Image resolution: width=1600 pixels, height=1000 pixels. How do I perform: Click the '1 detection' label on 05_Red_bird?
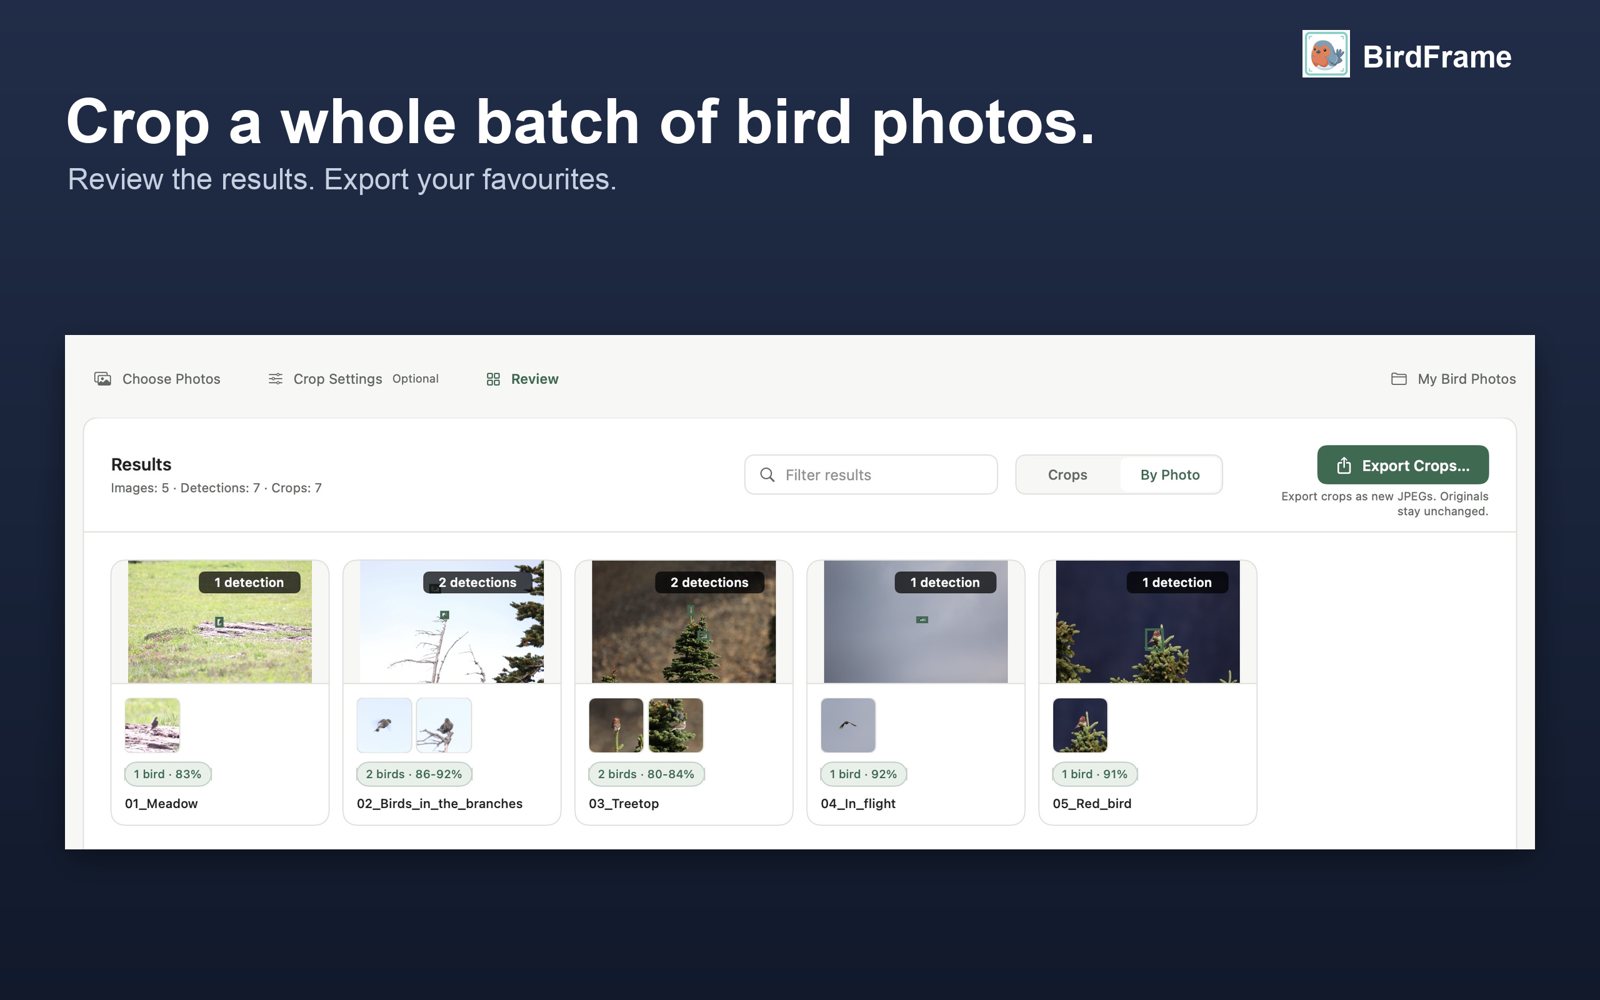[1177, 582]
